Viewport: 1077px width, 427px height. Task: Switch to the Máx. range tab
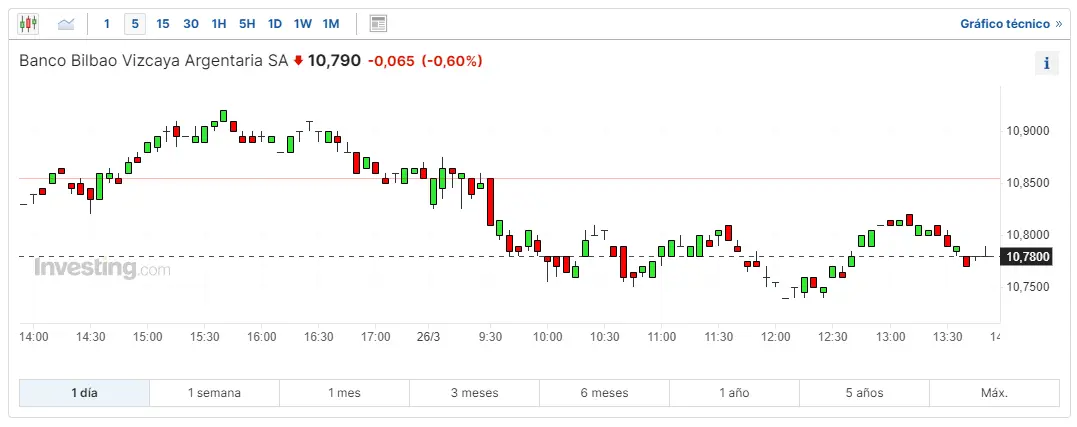[995, 393]
